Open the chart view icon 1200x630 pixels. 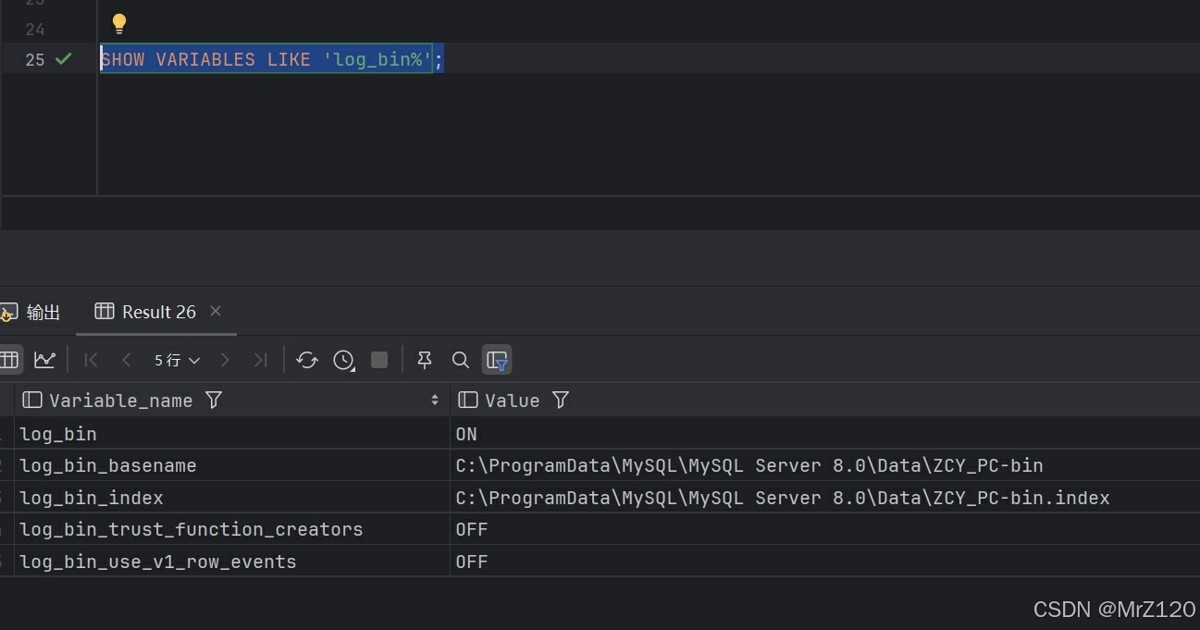coord(44,360)
